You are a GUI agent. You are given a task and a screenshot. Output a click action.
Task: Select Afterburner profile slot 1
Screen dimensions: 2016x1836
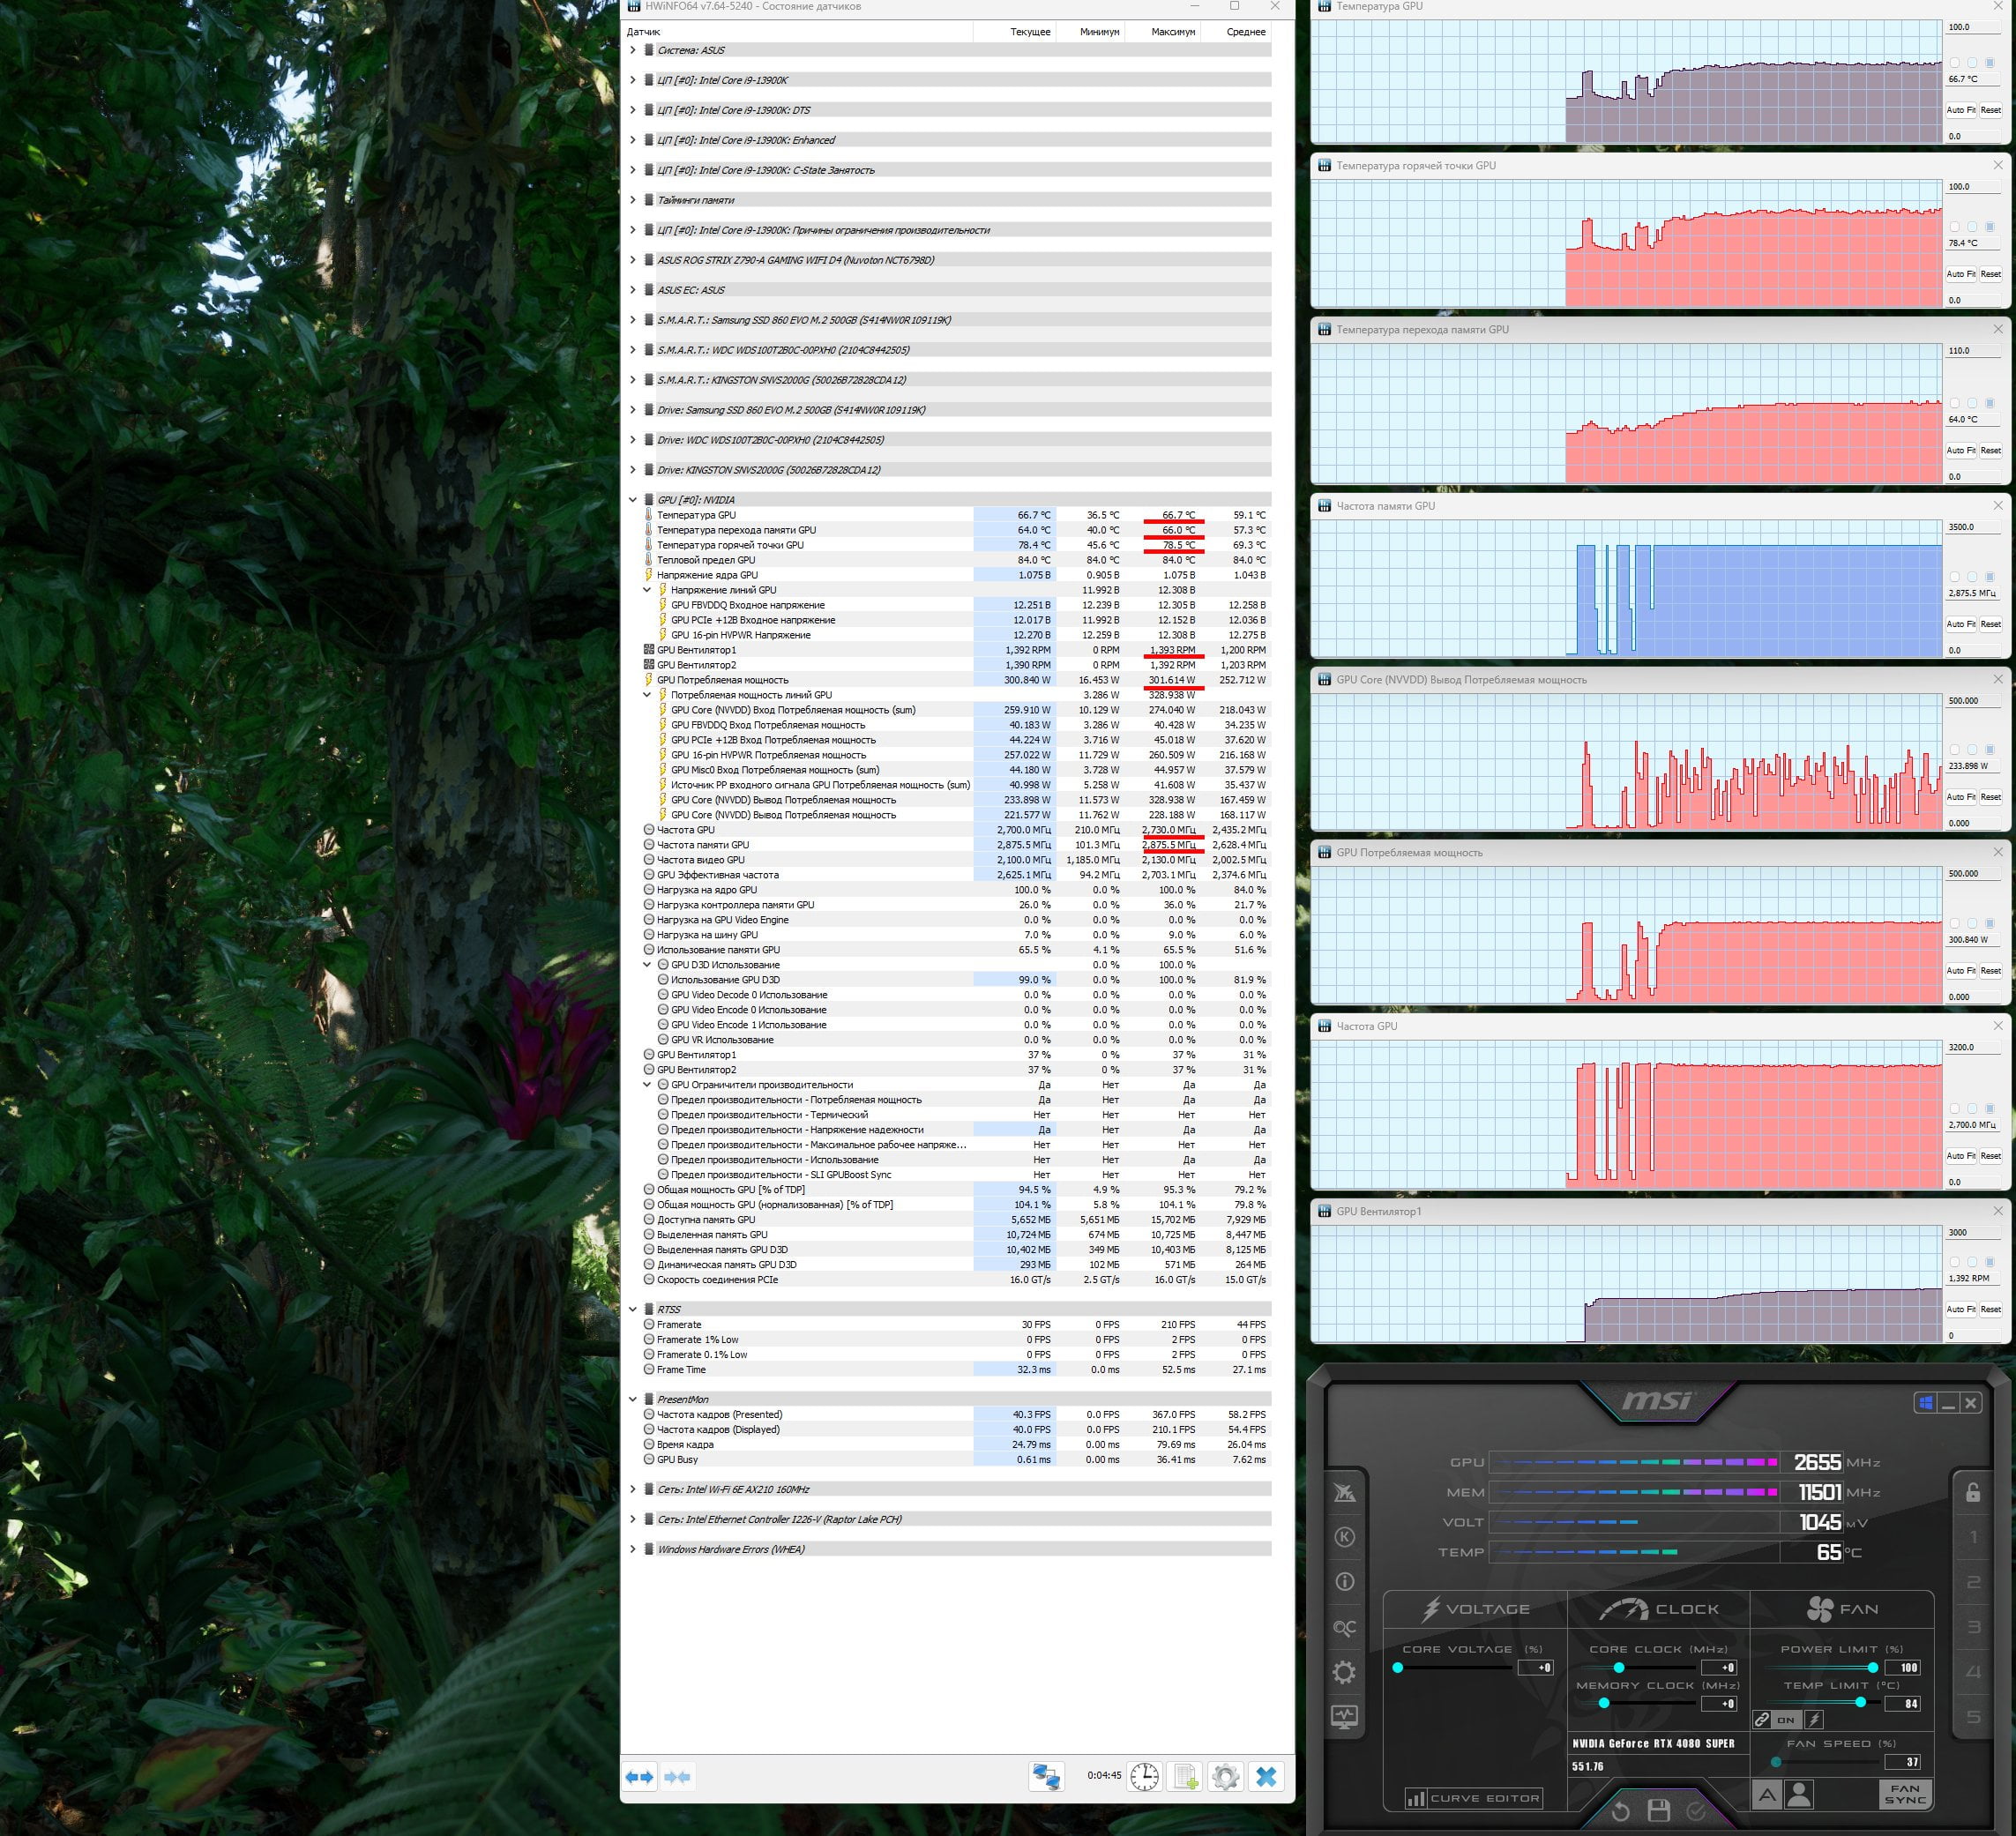tap(1973, 1537)
